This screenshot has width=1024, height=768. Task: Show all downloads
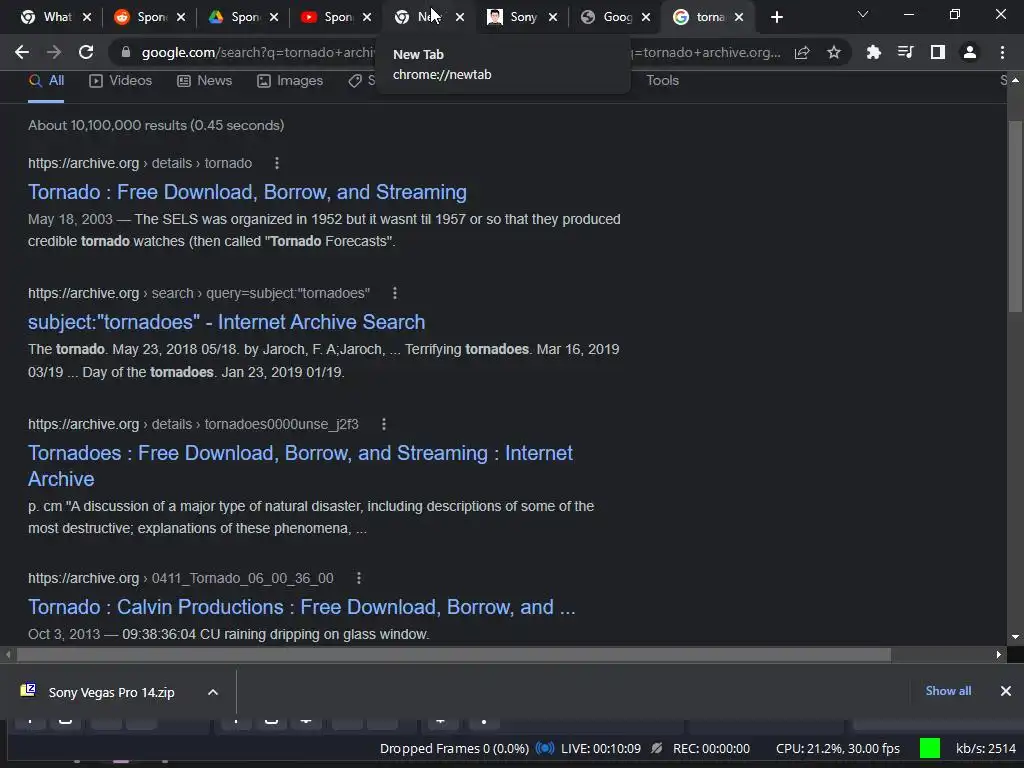coord(948,691)
